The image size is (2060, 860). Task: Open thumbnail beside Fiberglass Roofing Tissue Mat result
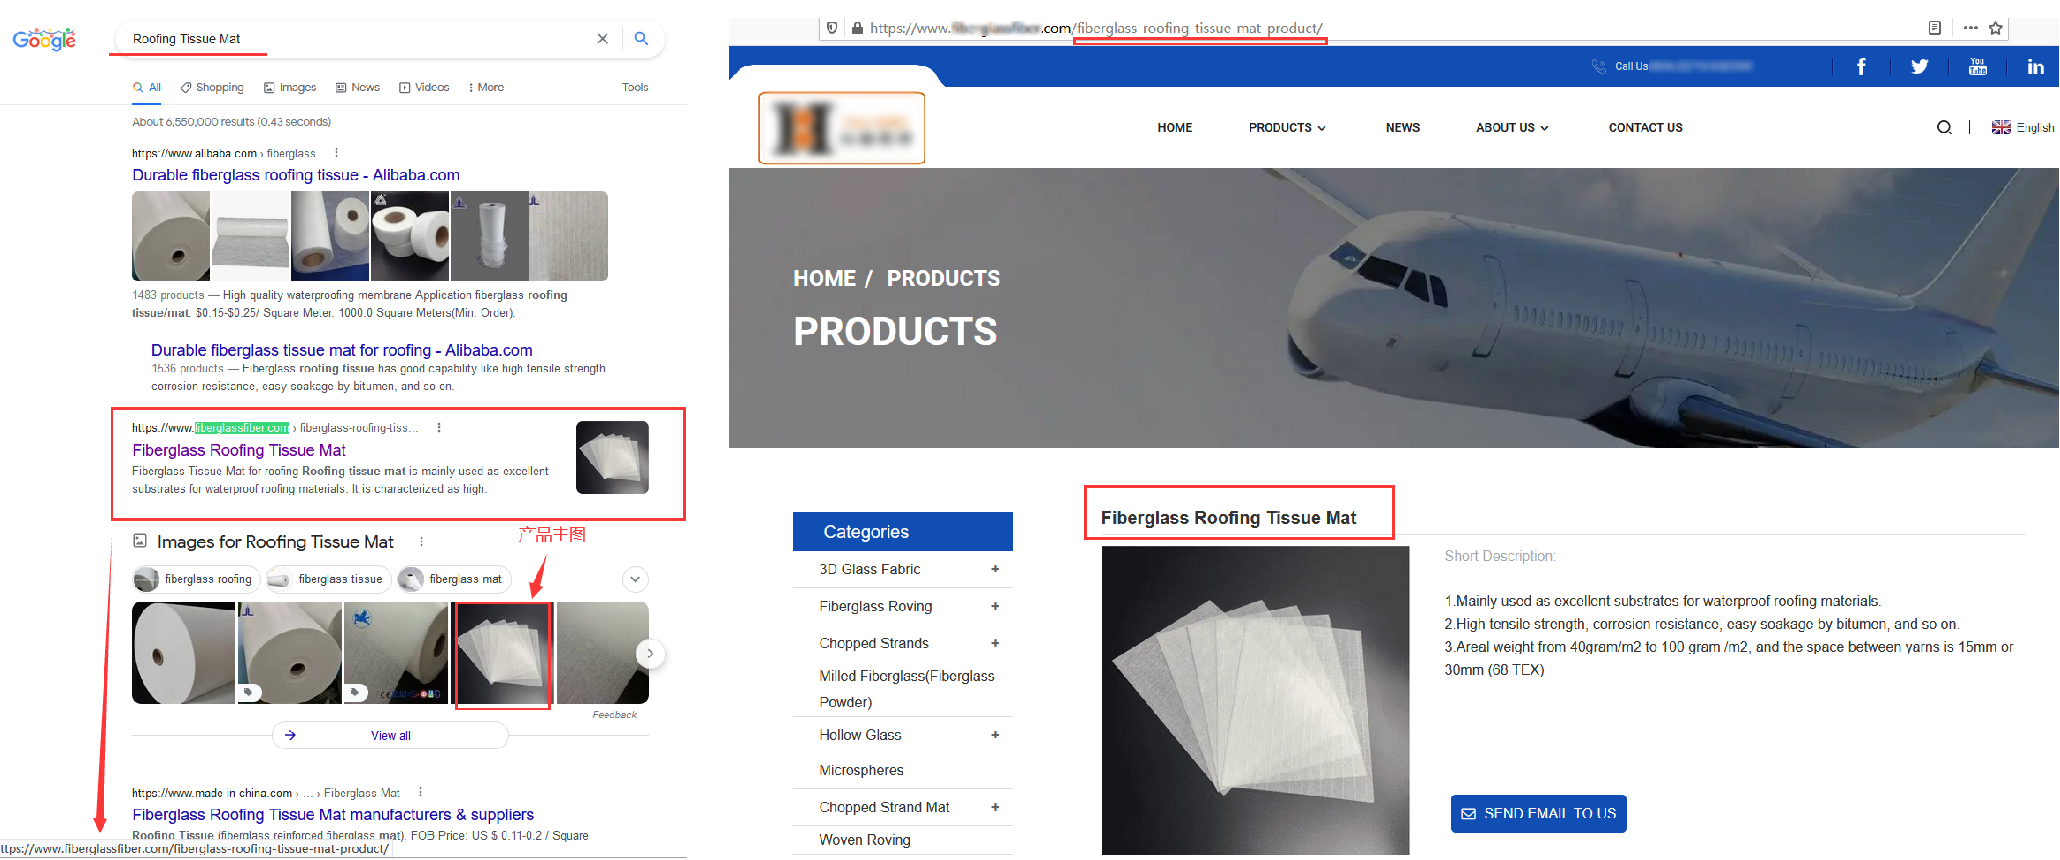(612, 457)
